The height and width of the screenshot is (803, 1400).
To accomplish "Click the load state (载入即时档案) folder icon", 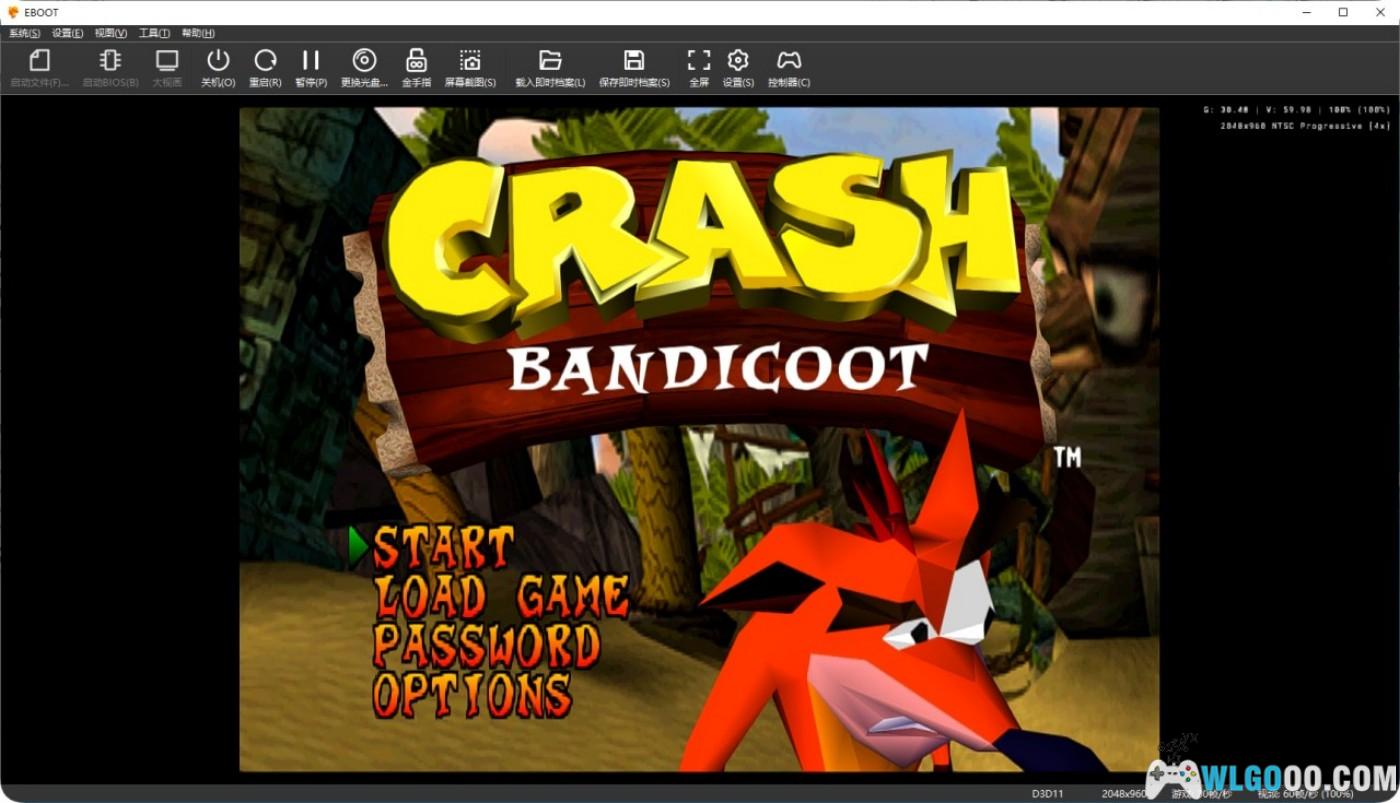I will 550,62.
